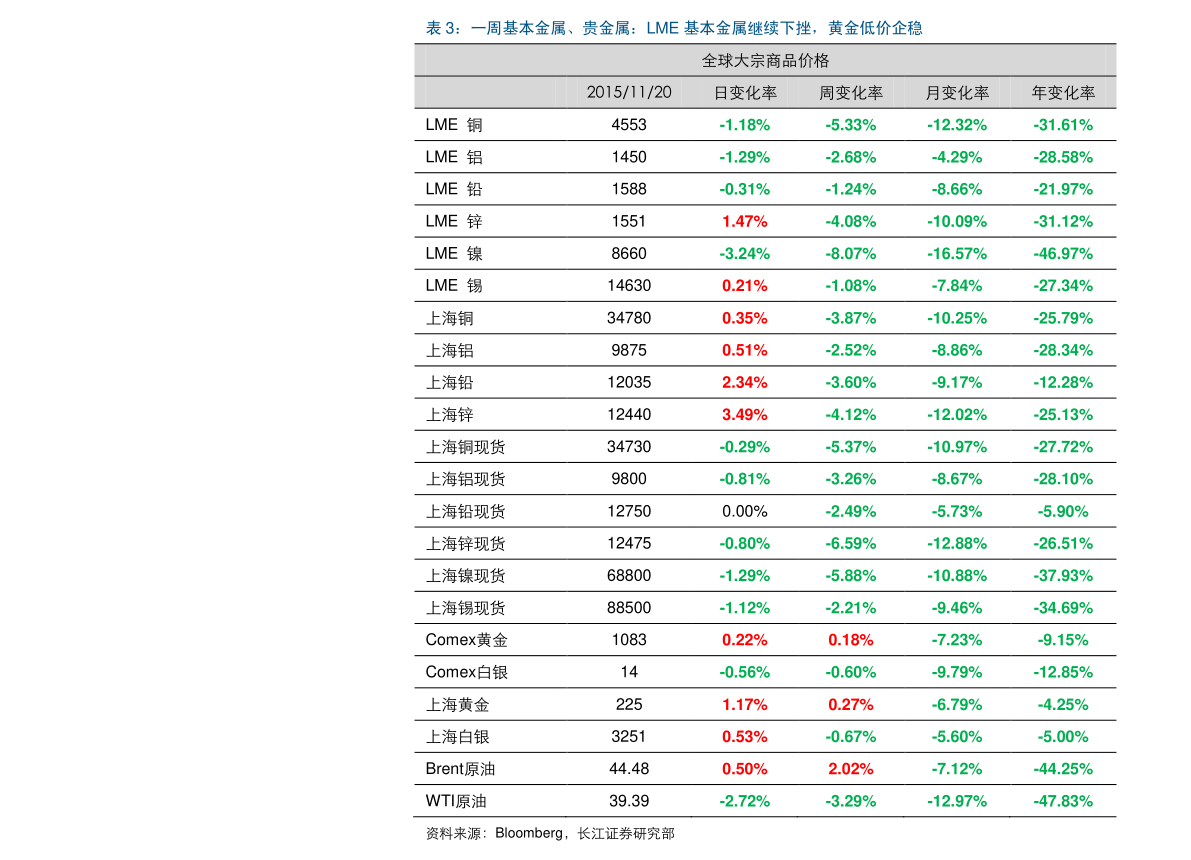Click the 日变化率 column header

click(x=745, y=93)
